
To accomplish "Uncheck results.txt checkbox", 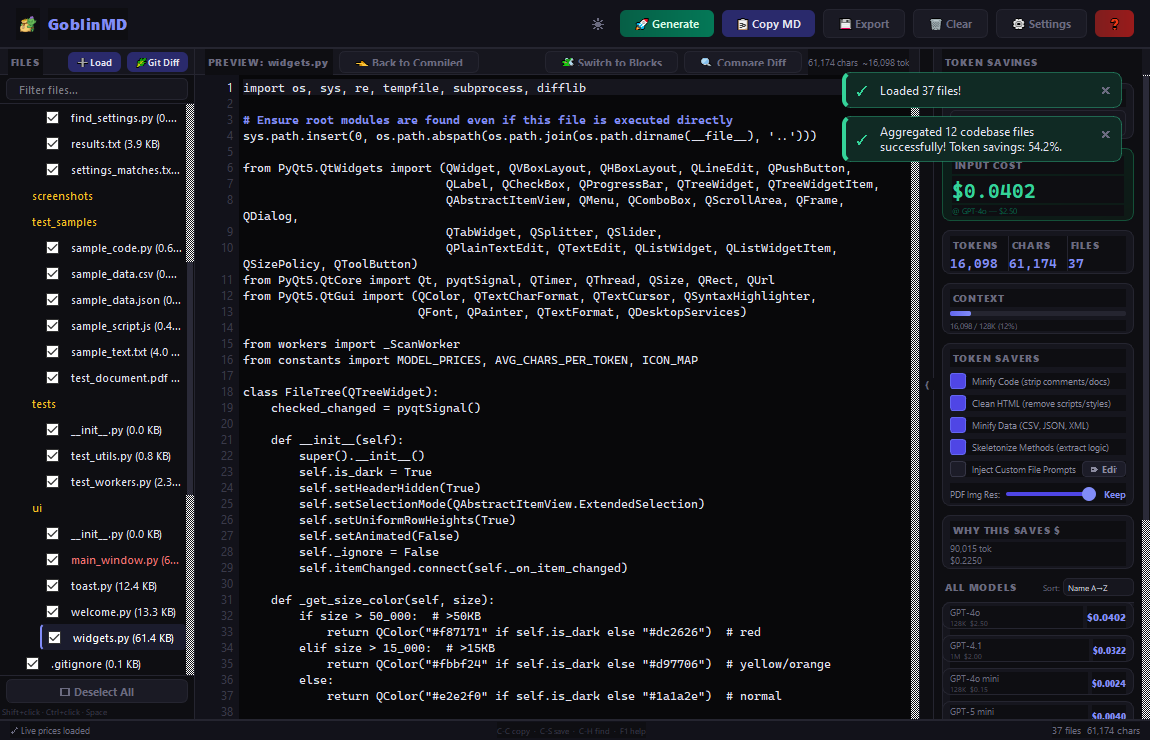I will (53, 144).
